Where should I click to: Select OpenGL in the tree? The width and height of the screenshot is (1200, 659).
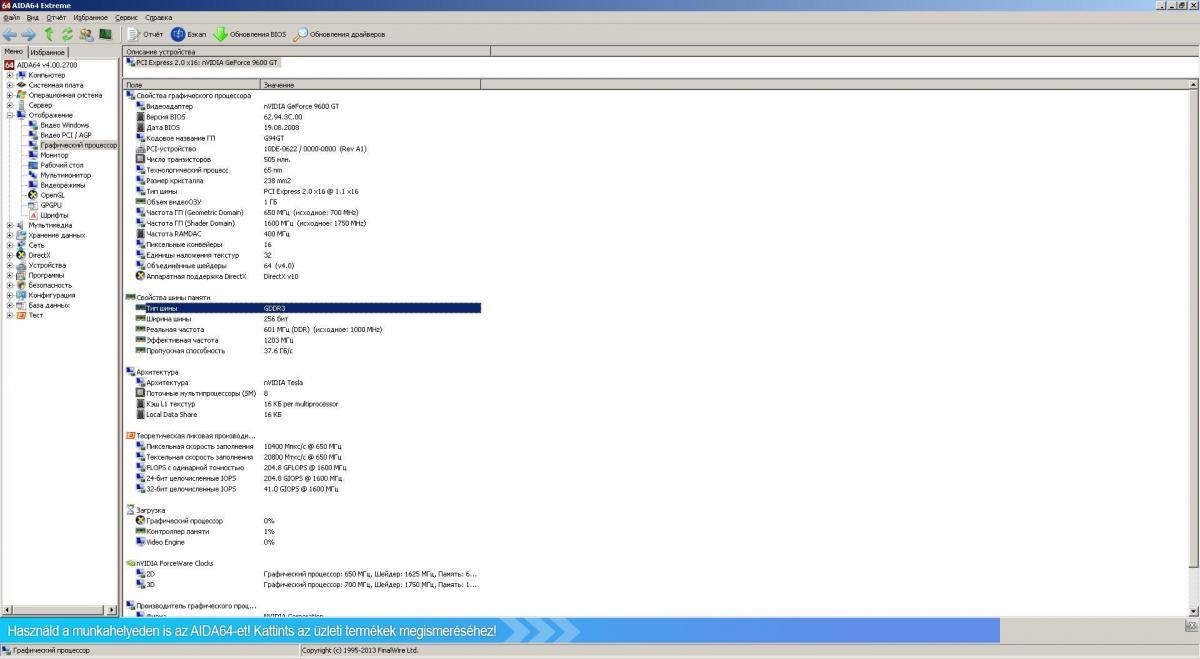tap(52, 195)
